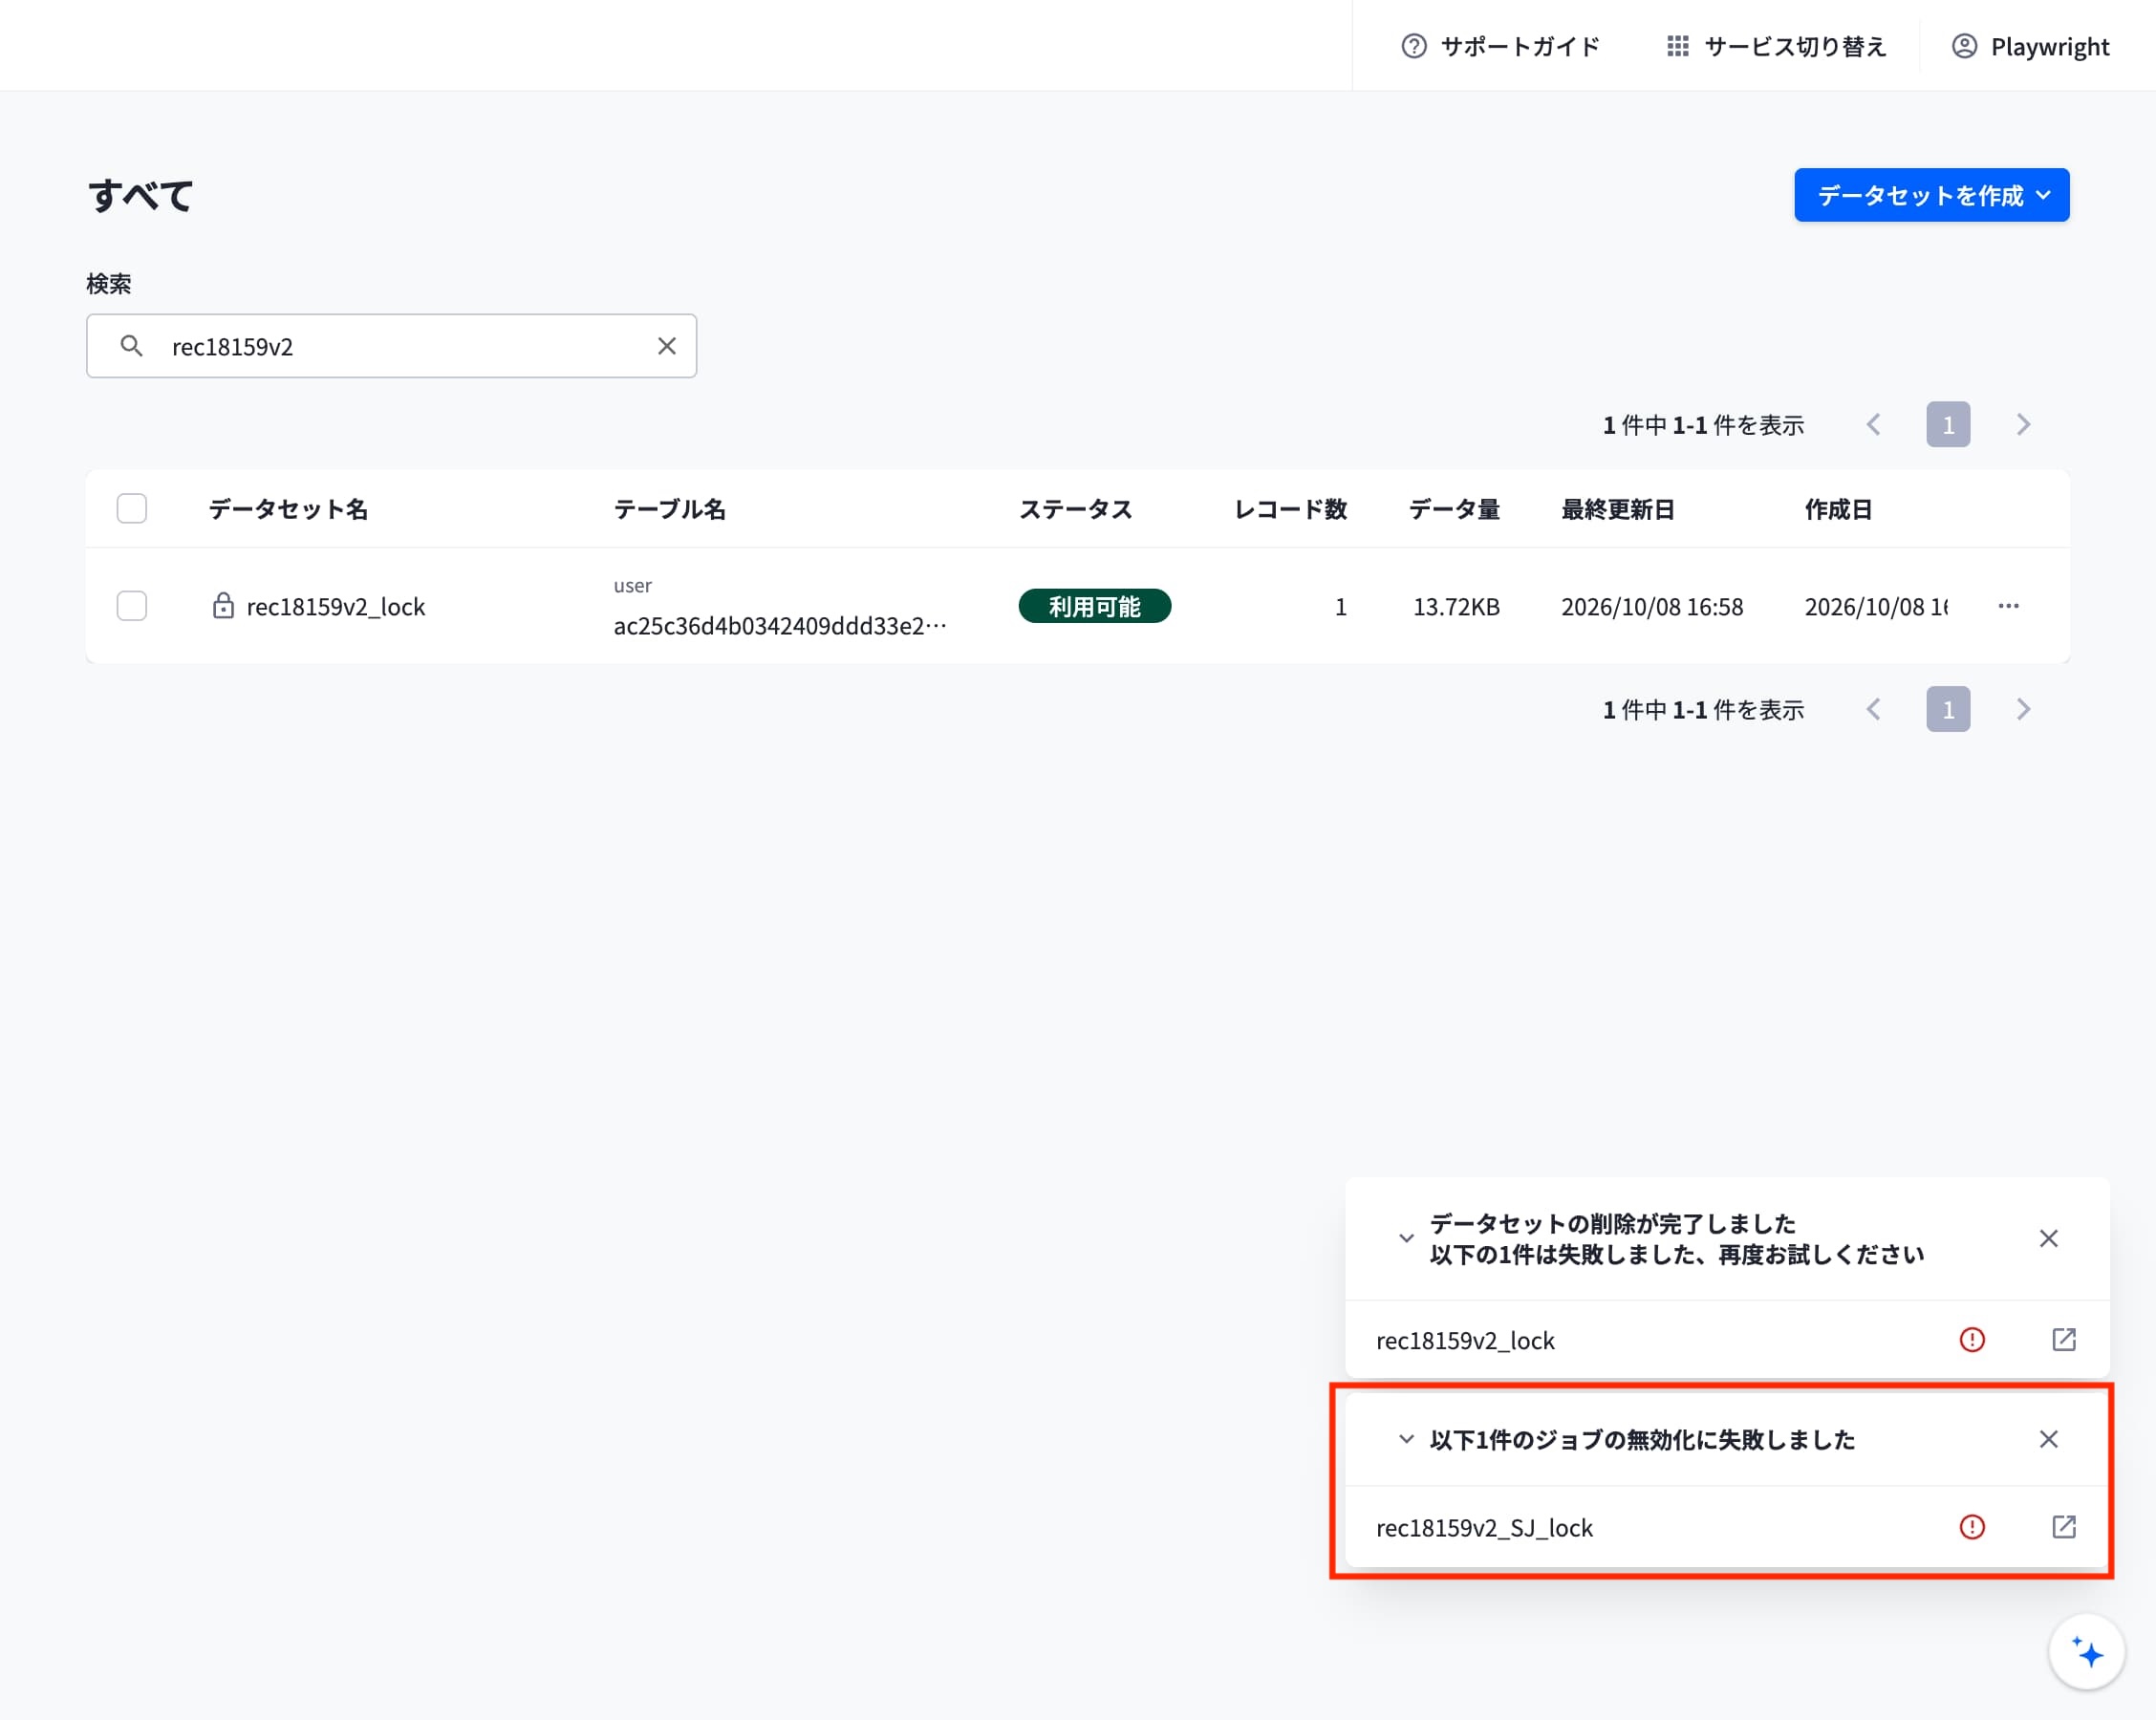Go to previous page in bottom pagination
The width and height of the screenshot is (2156, 1720).
[x=1873, y=709]
